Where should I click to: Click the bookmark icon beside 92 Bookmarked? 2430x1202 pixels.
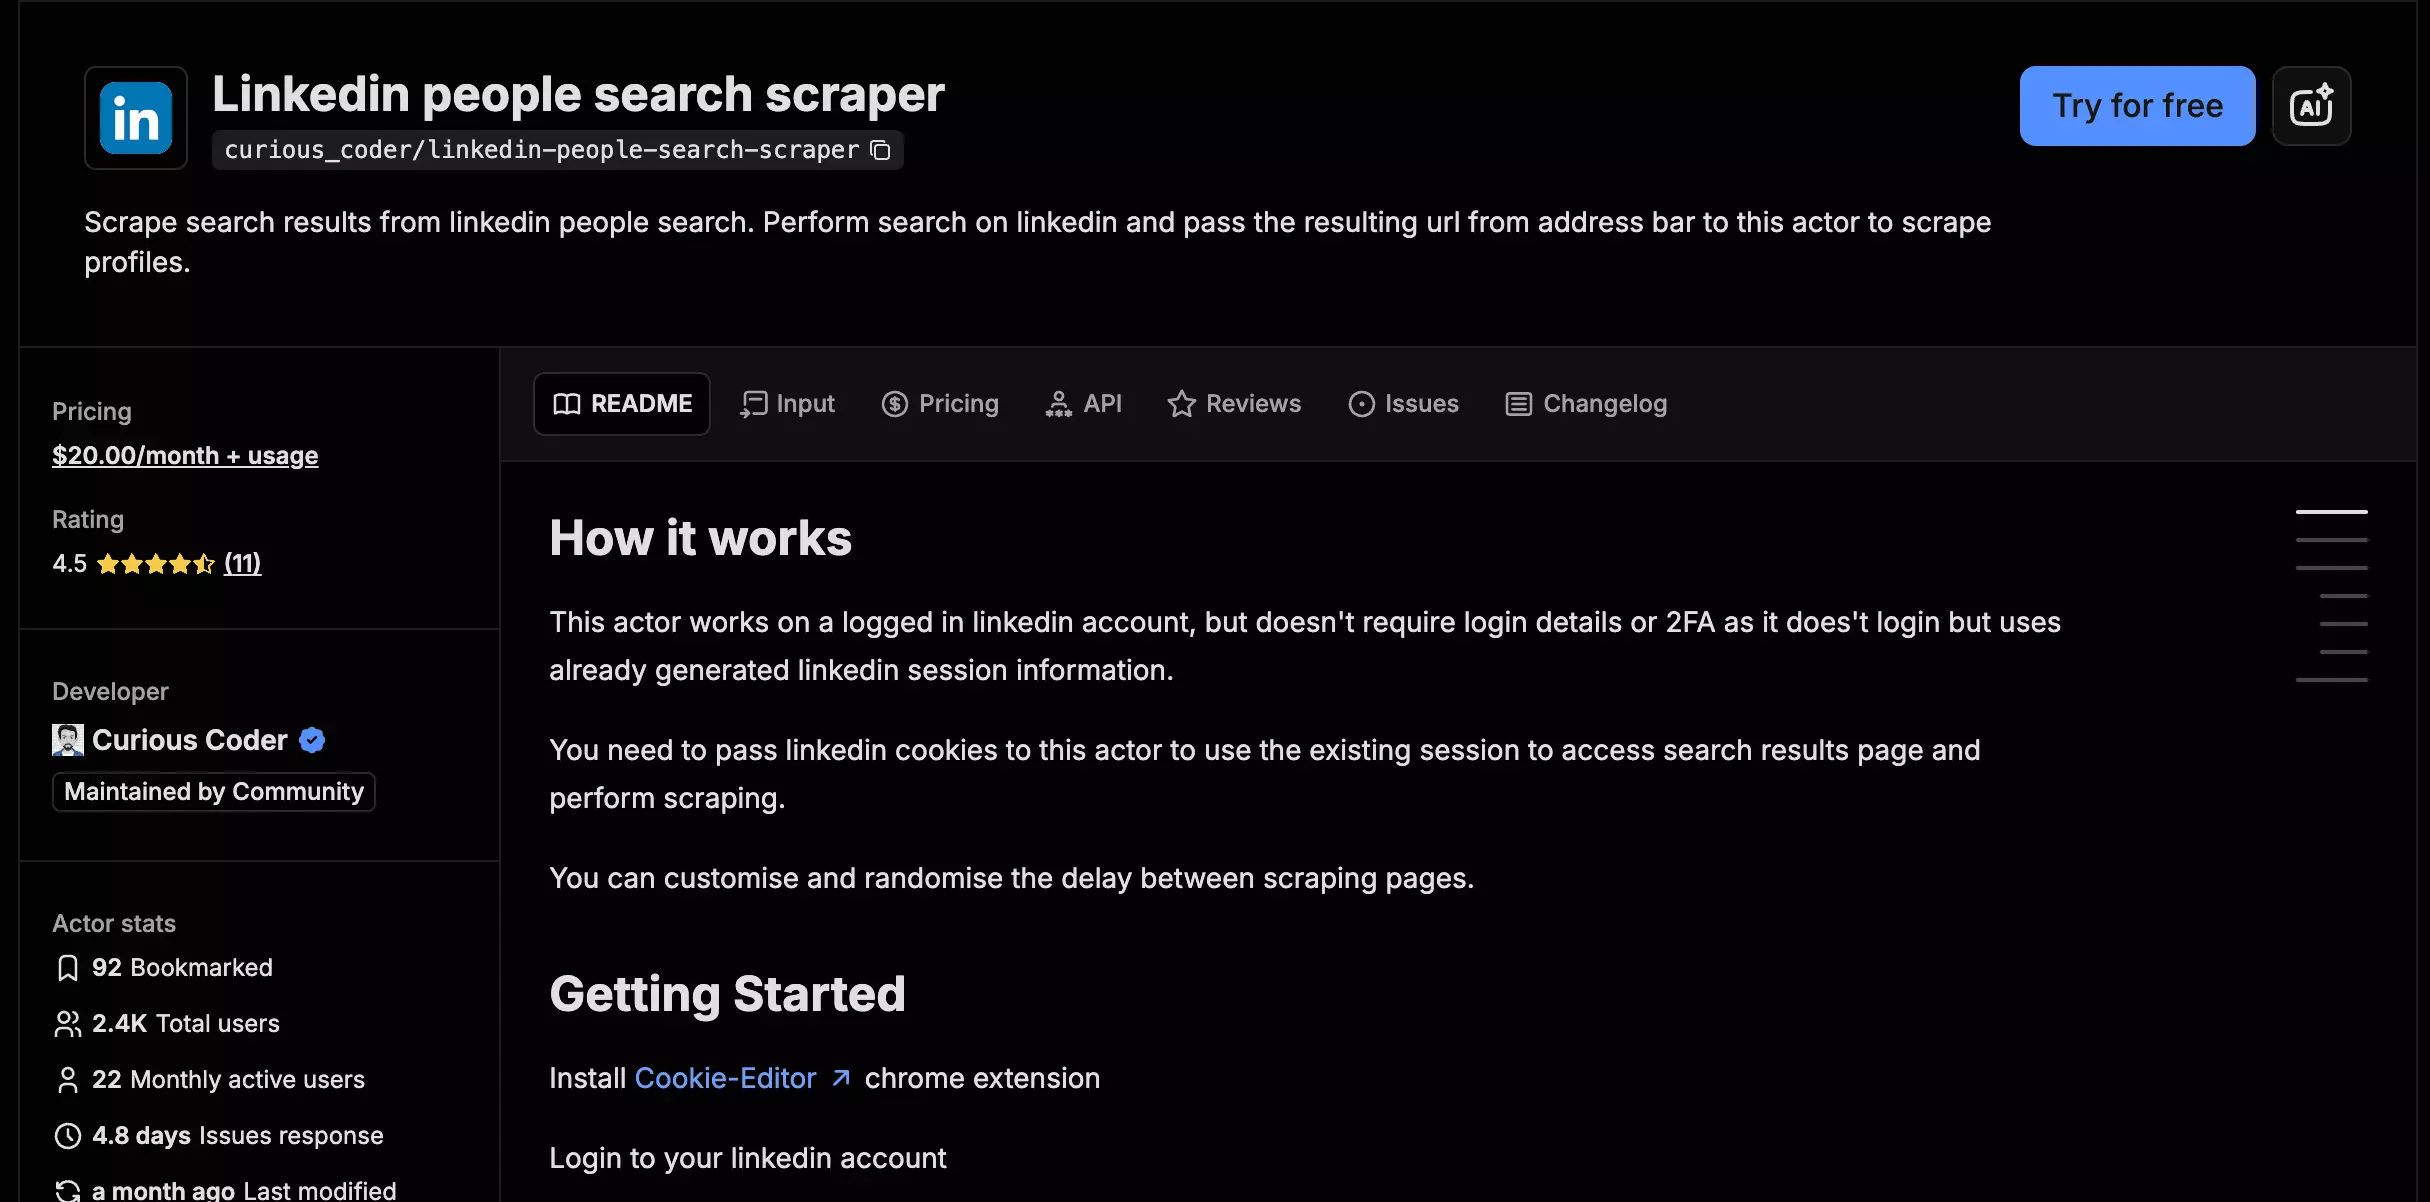[68, 968]
